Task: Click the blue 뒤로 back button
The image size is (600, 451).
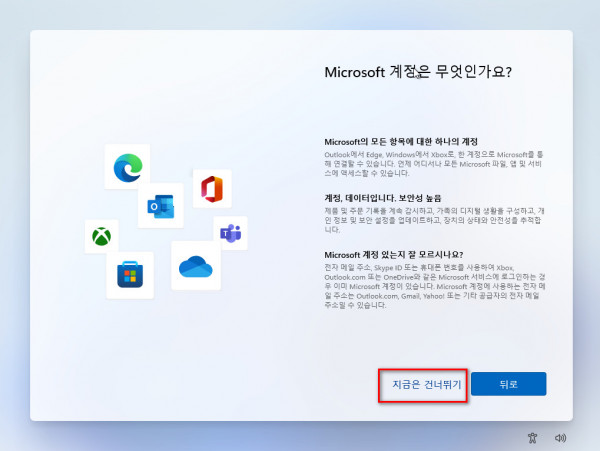Action: pyautogui.click(x=509, y=384)
